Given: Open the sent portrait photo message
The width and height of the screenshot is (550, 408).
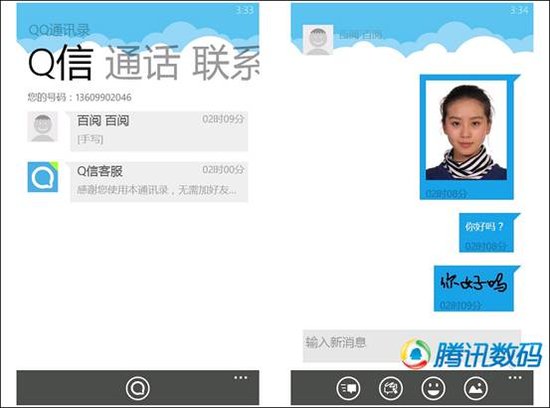Looking at the screenshot, I should tap(467, 137).
